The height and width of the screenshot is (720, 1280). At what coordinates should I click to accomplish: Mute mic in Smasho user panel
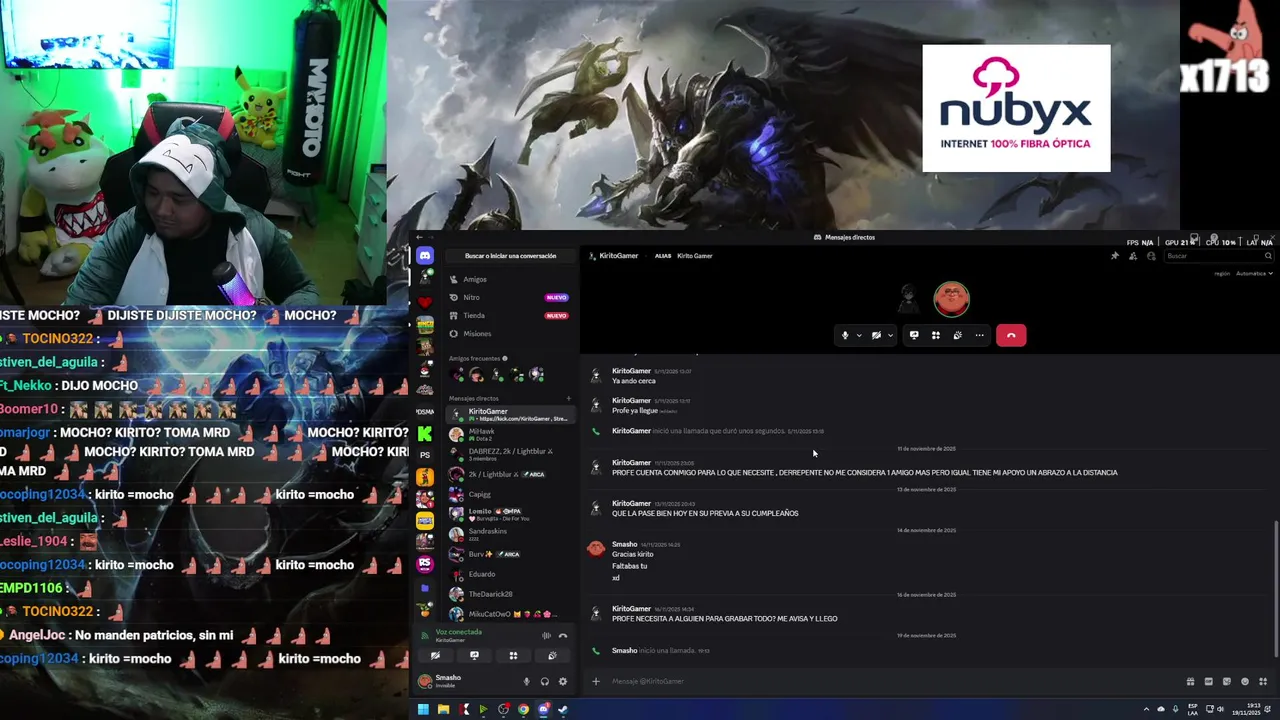point(527,681)
